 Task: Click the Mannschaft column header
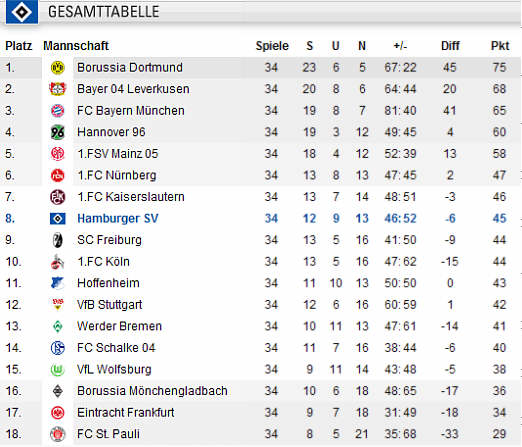(x=76, y=46)
